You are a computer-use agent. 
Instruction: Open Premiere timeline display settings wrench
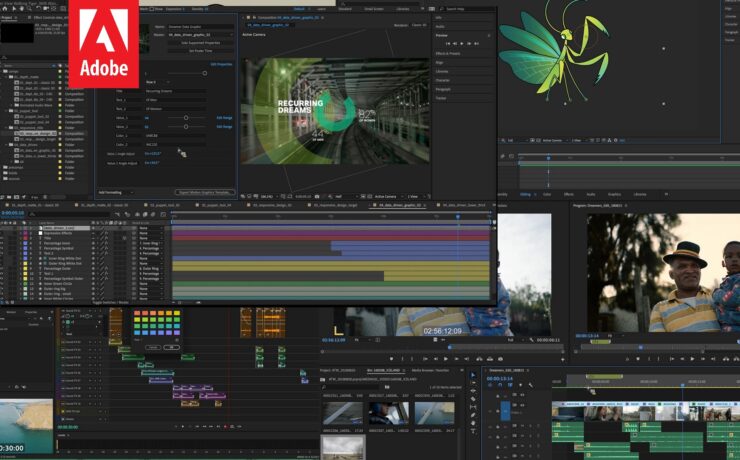530,385
